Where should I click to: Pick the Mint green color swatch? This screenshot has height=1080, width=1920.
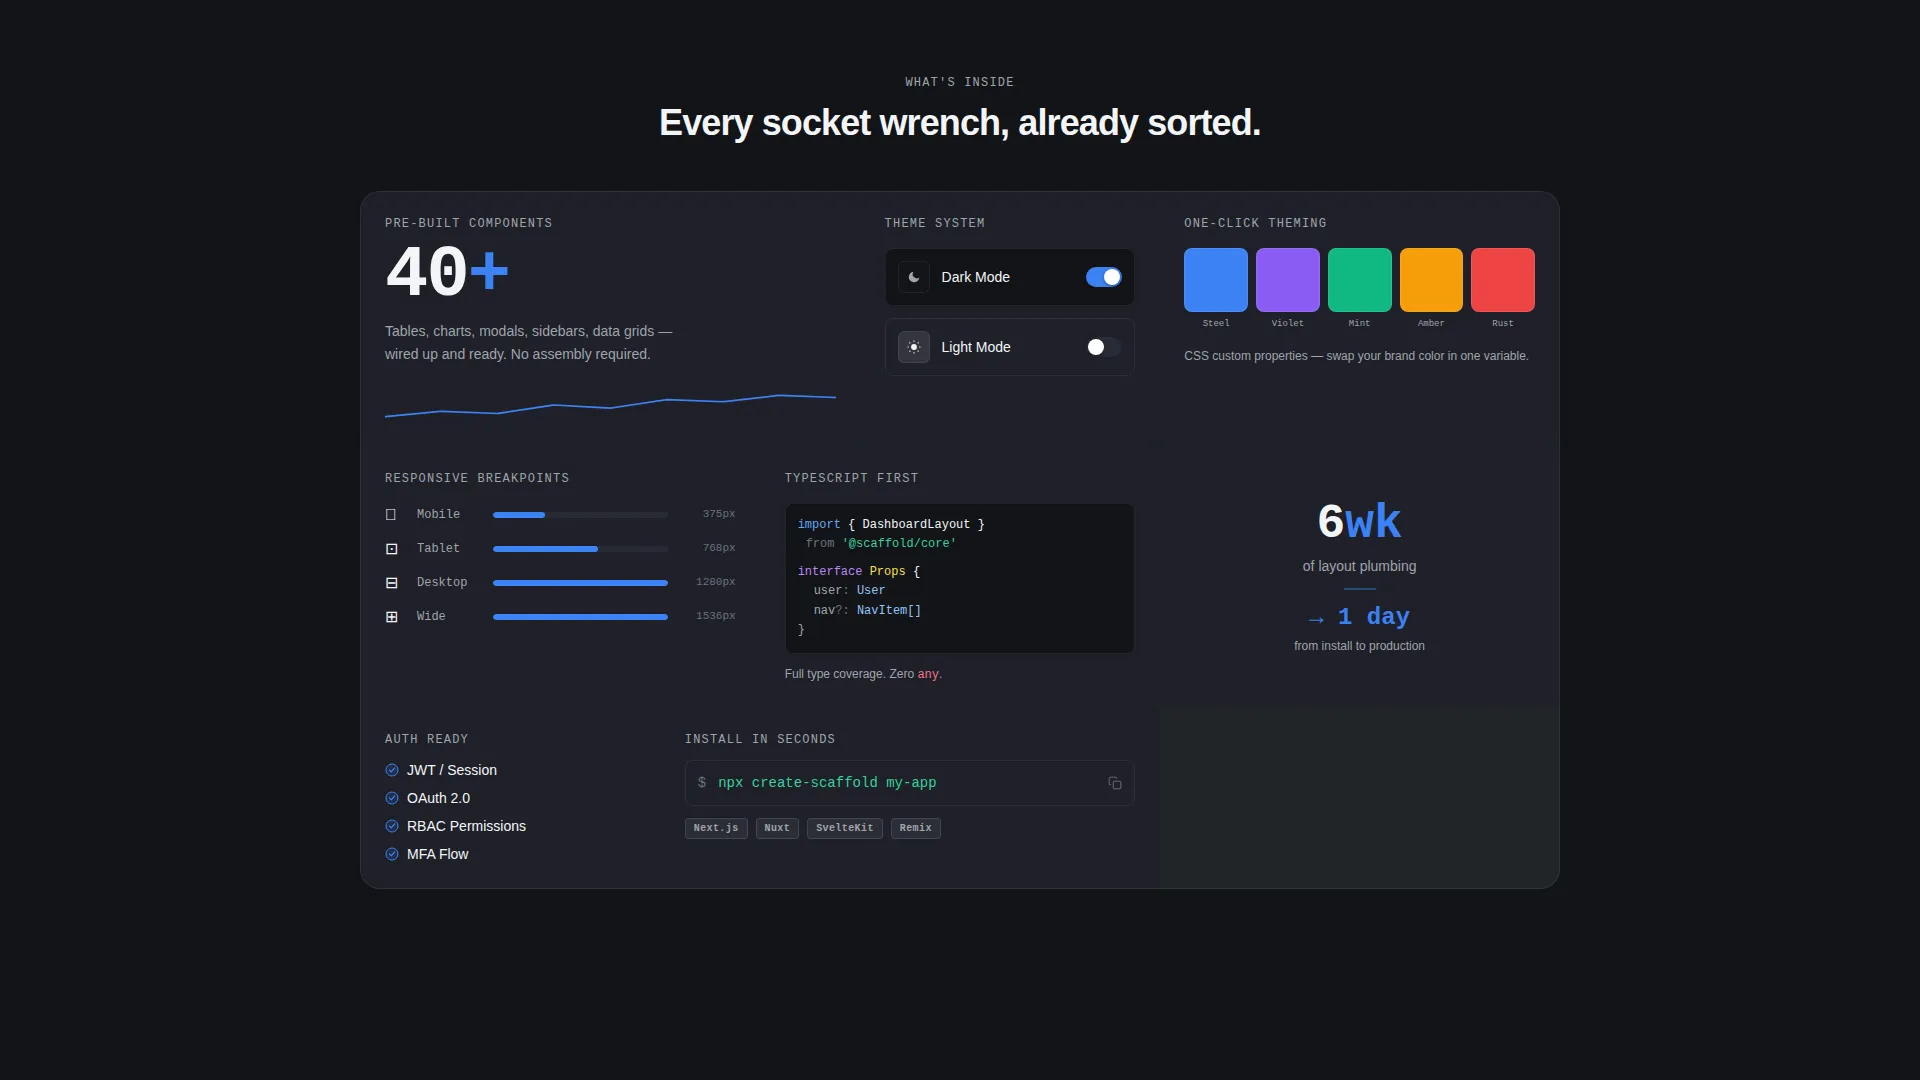pyautogui.click(x=1360, y=280)
